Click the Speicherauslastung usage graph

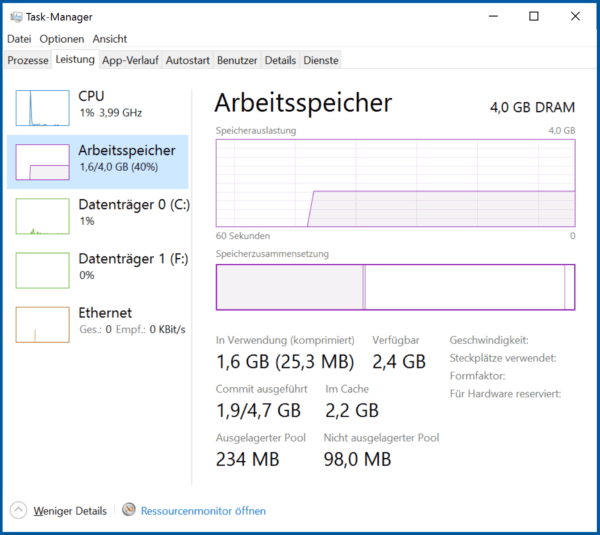tap(395, 184)
